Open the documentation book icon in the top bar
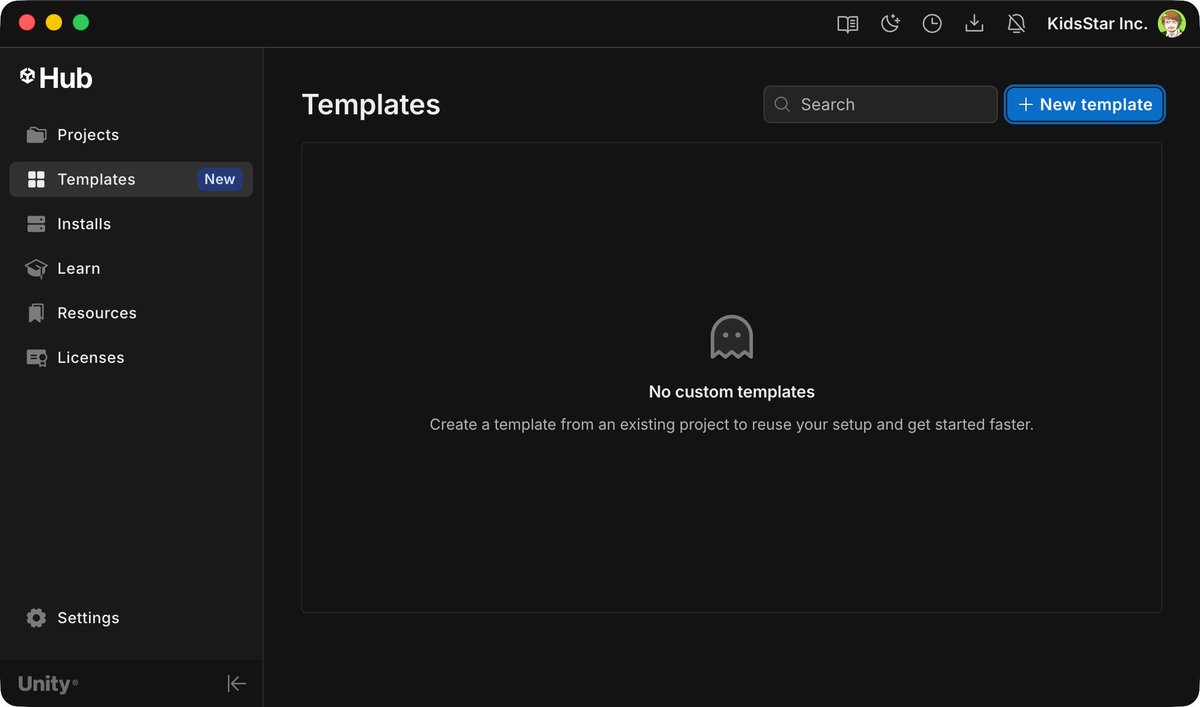The image size is (1200, 707). coord(848,24)
